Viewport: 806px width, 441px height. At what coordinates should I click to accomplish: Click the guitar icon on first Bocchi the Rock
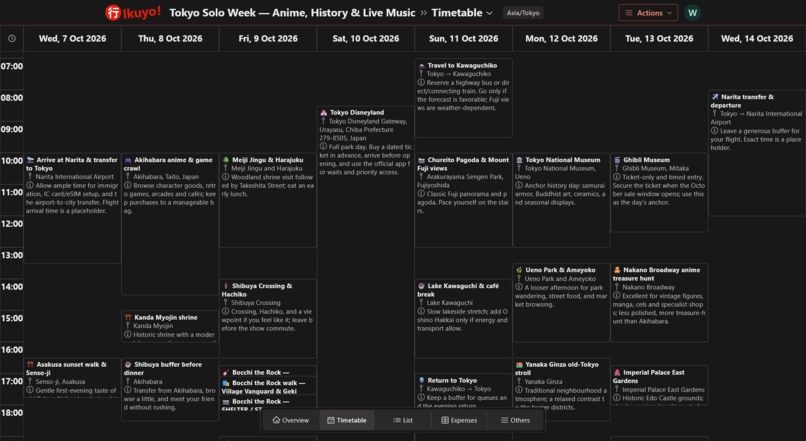coord(226,373)
